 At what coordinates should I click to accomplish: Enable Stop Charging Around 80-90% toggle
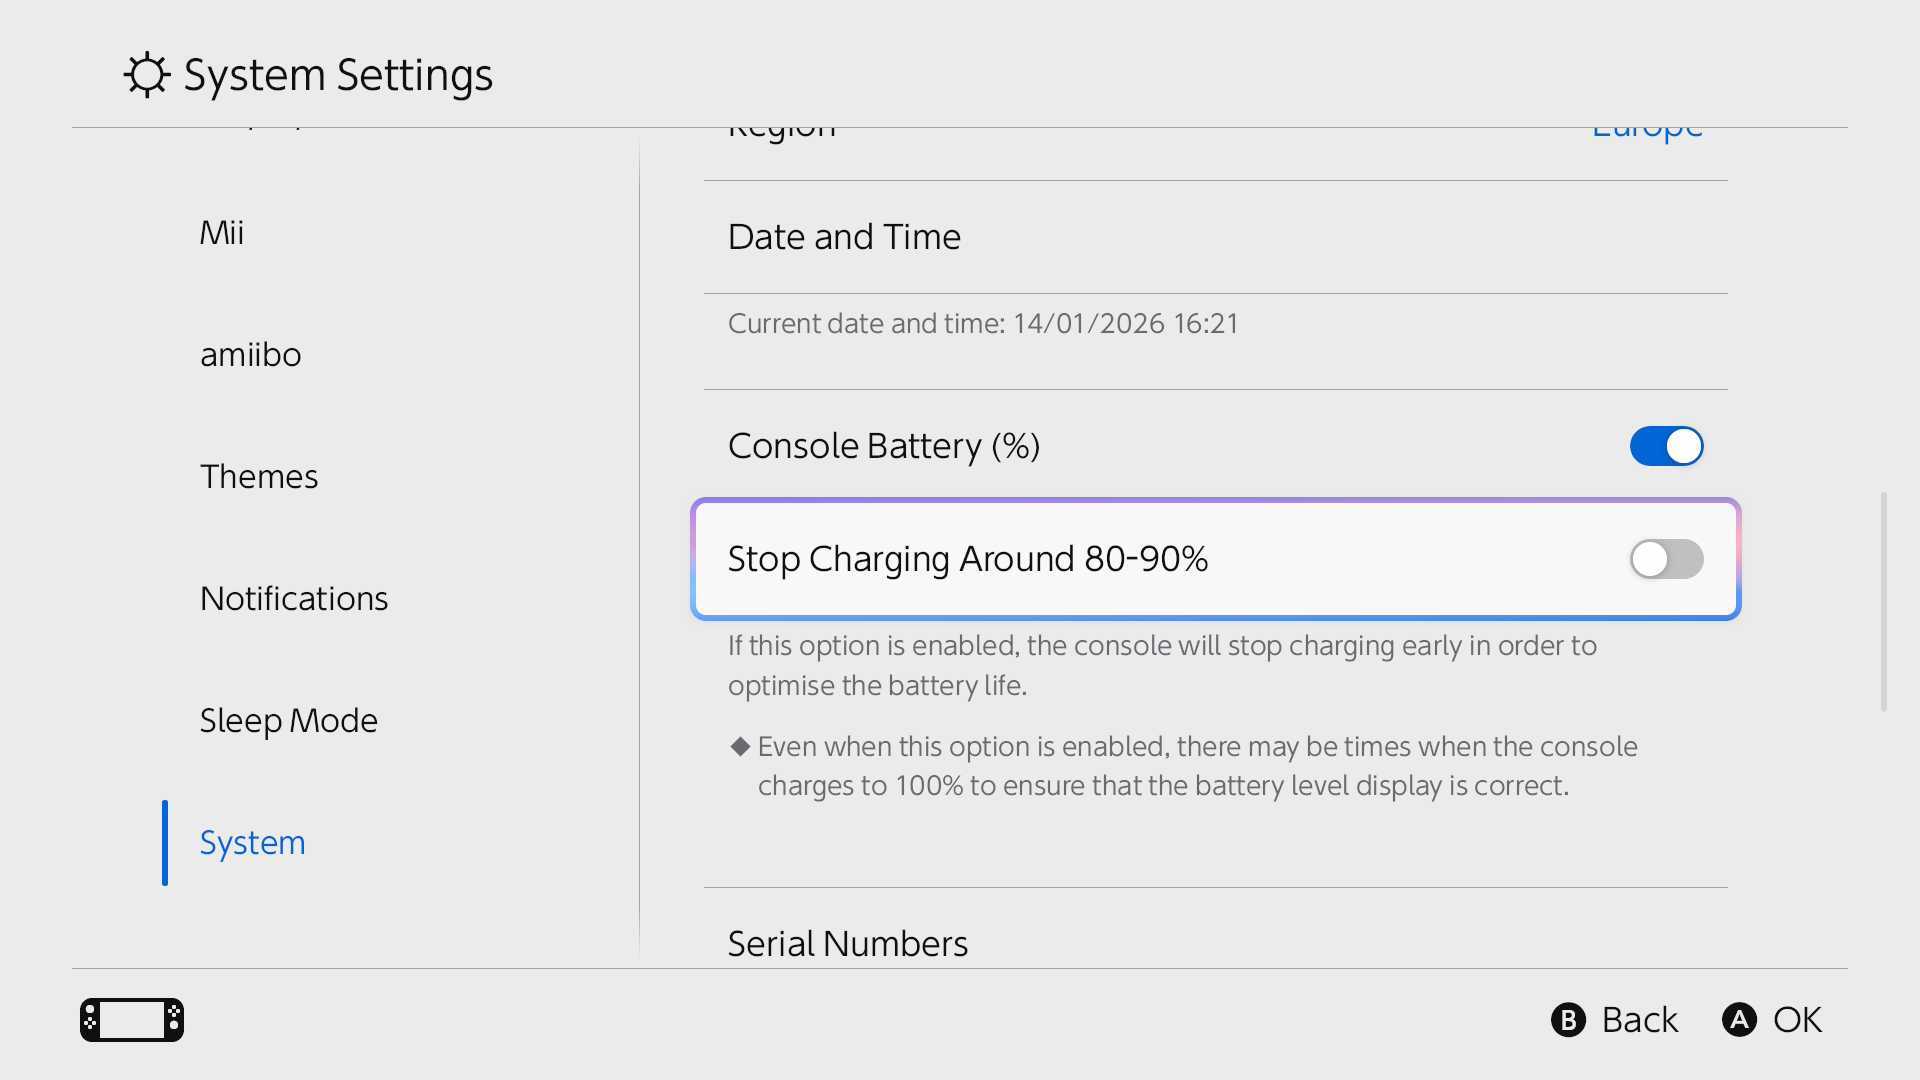(x=1666, y=559)
